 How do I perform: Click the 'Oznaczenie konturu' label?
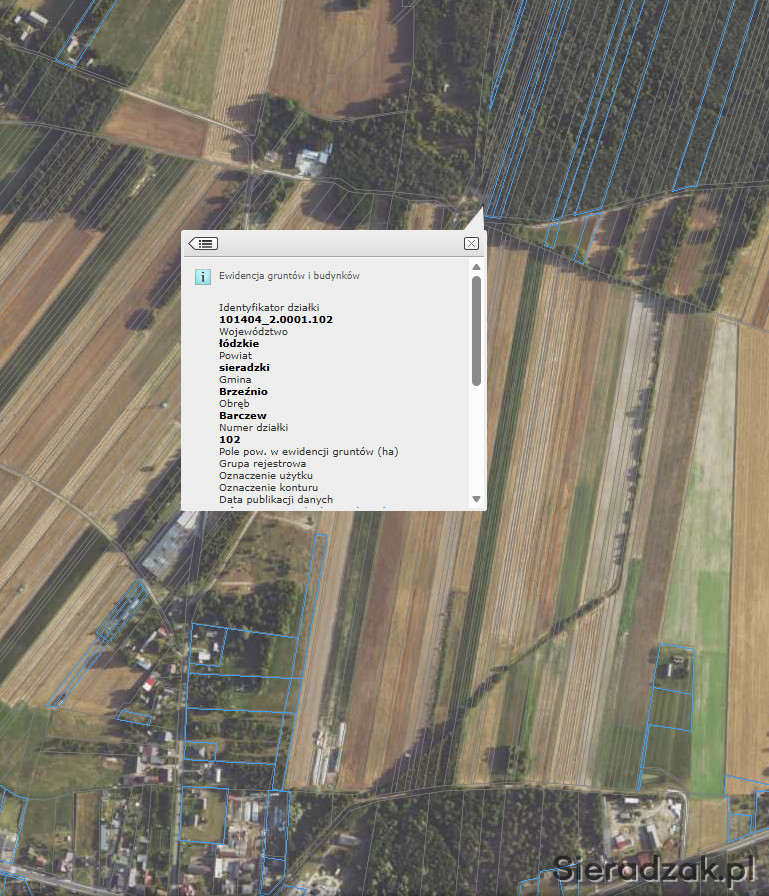point(267,487)
